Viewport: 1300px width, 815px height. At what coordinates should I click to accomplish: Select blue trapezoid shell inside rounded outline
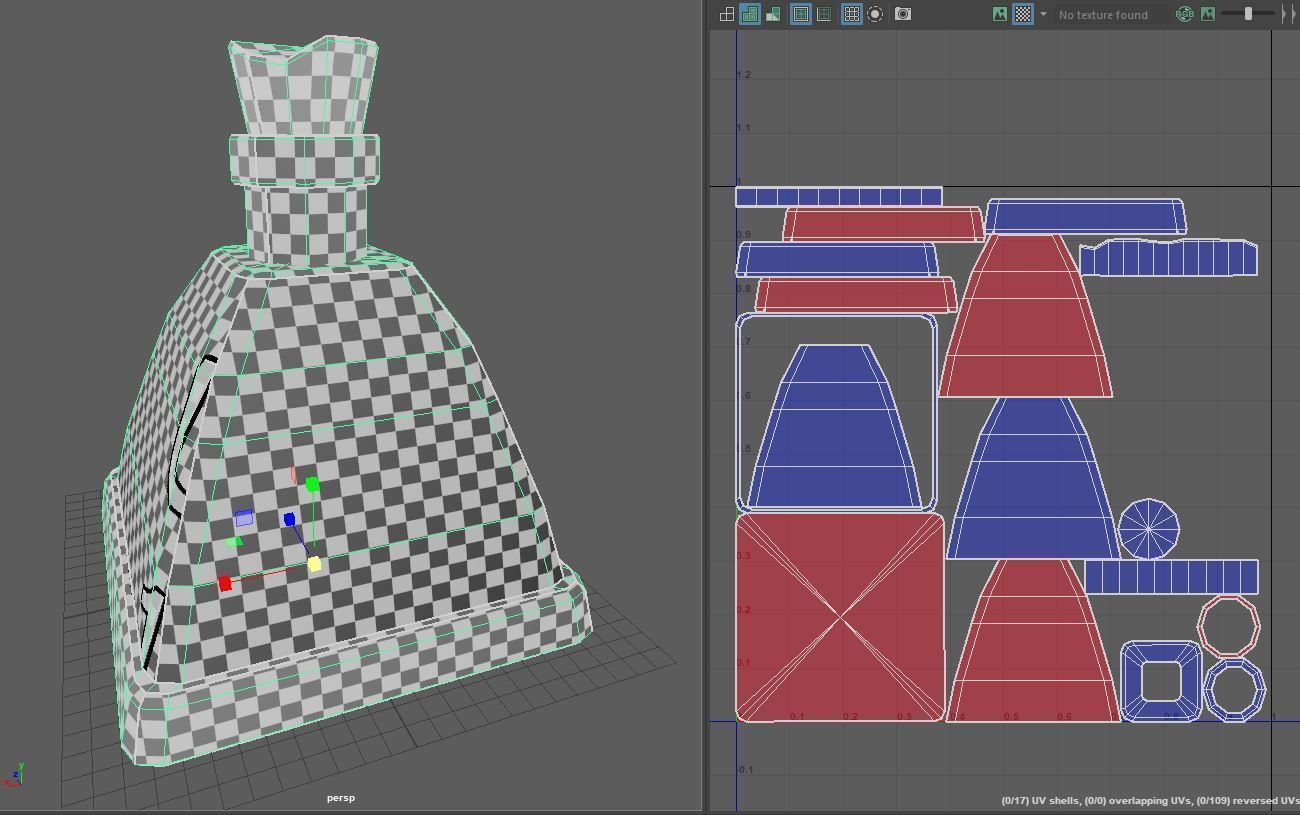(836, 427)
